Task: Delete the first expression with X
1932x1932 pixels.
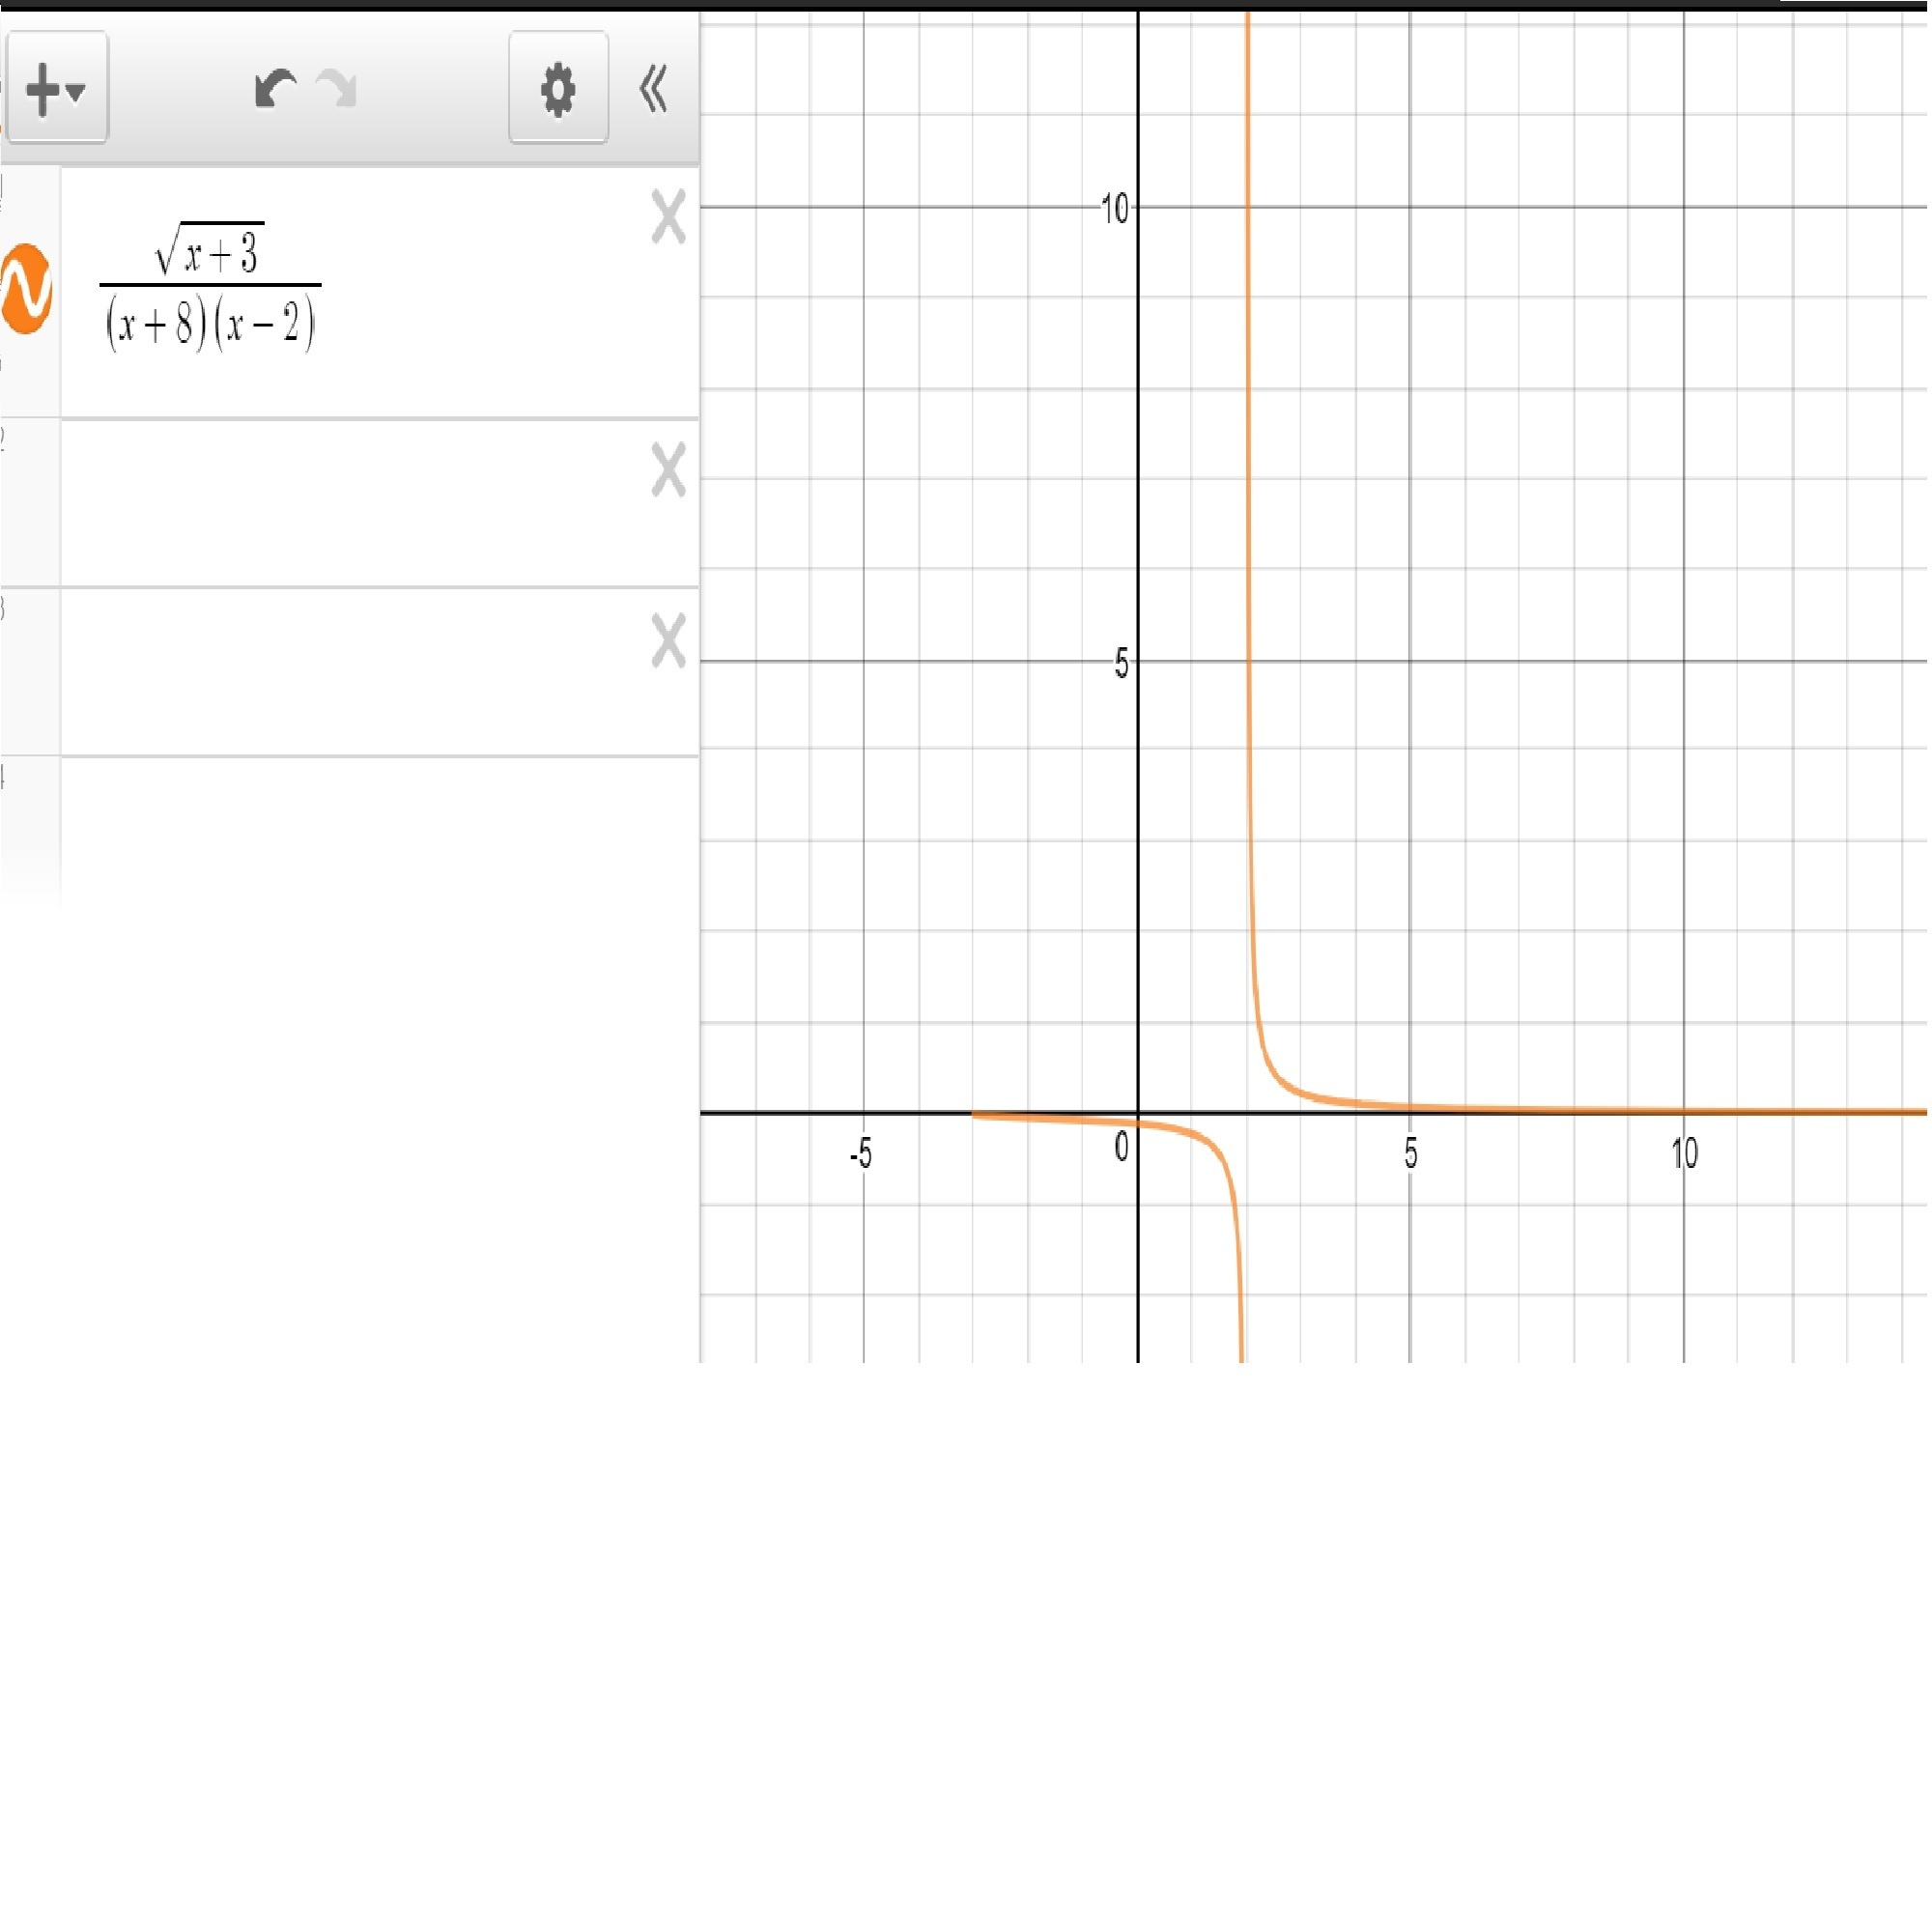Action: coord(668,217)
